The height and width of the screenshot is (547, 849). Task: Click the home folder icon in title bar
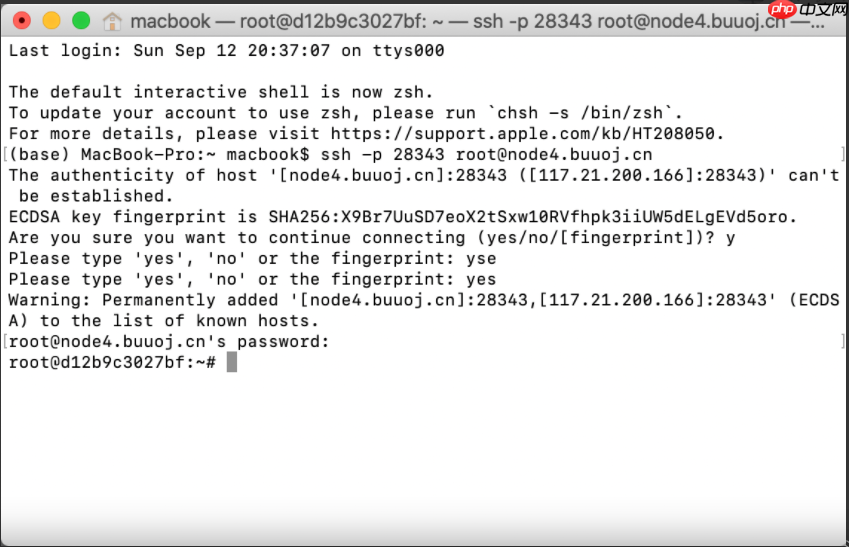pos(113,20)
